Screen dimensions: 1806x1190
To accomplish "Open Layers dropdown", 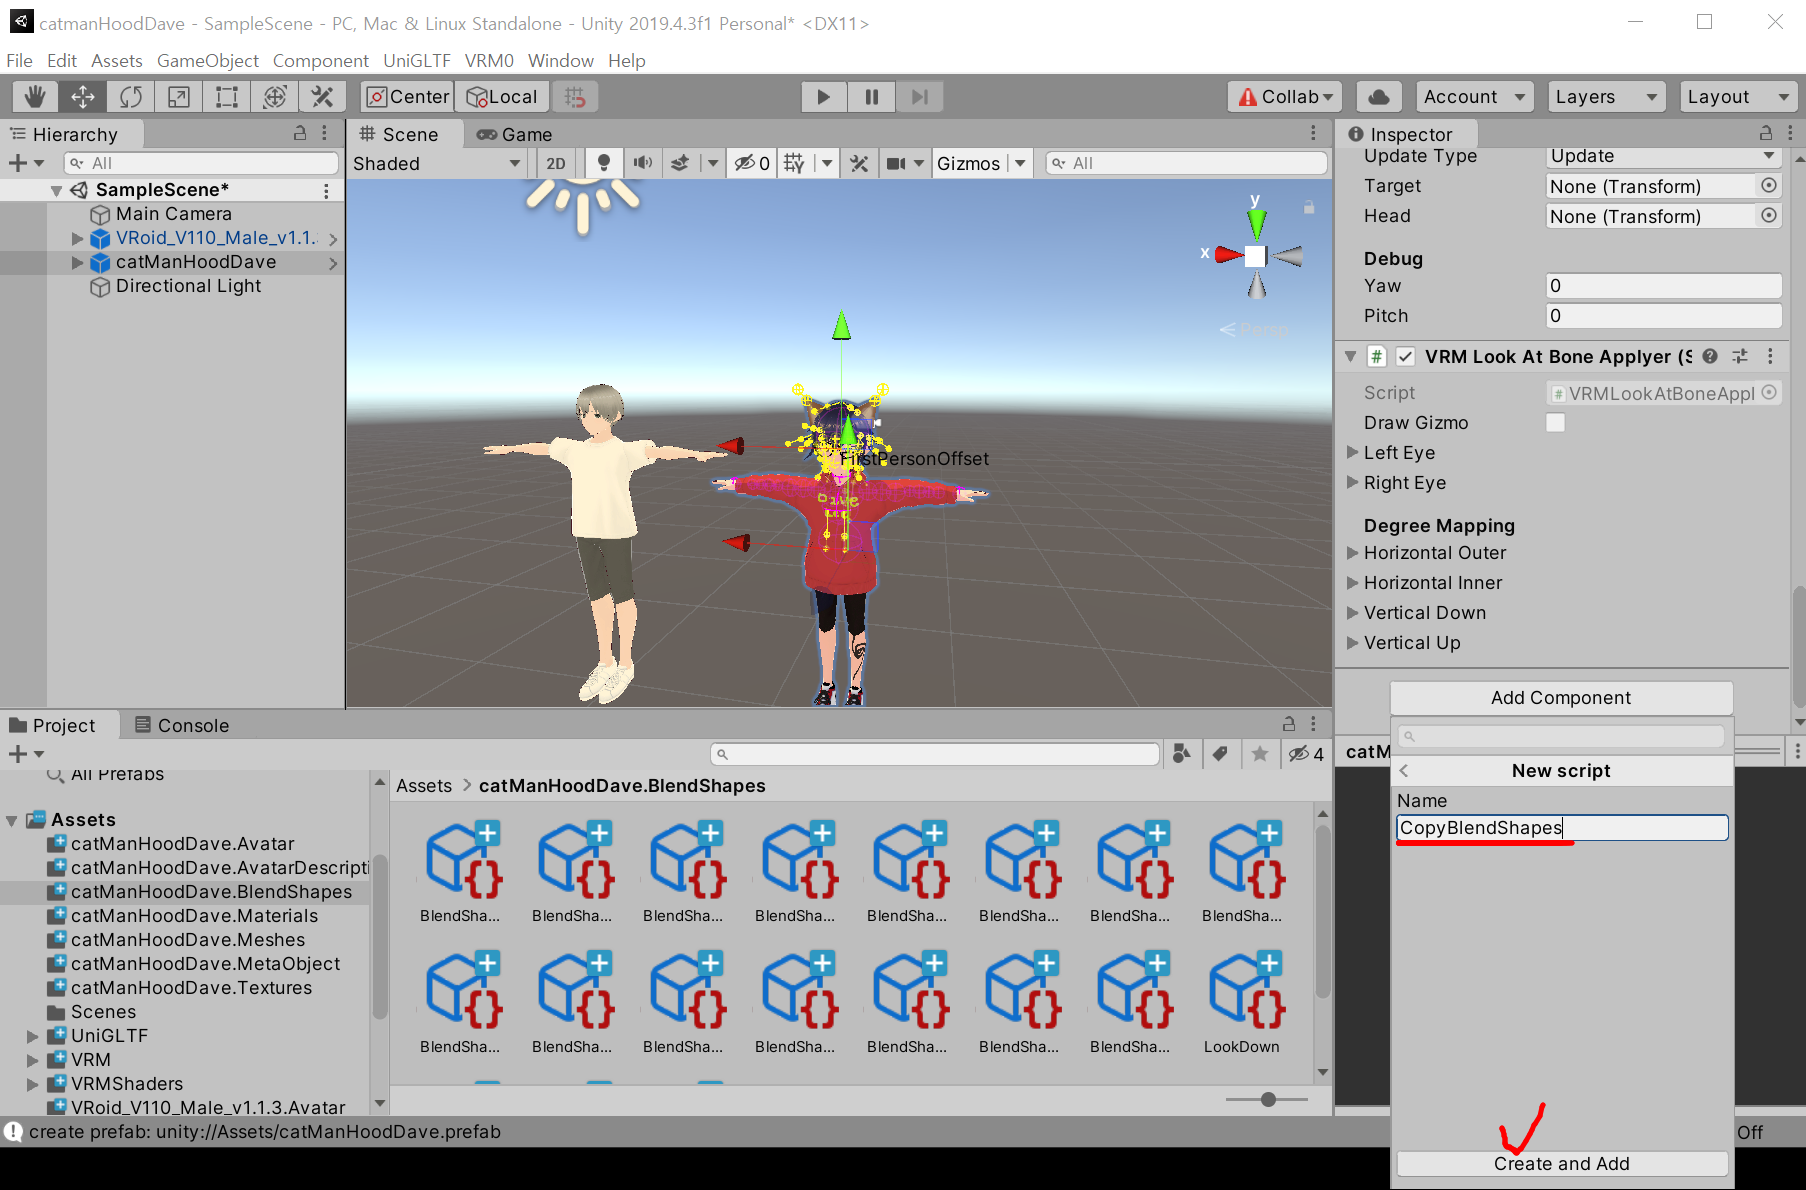I will click(x=1607, y=97).
